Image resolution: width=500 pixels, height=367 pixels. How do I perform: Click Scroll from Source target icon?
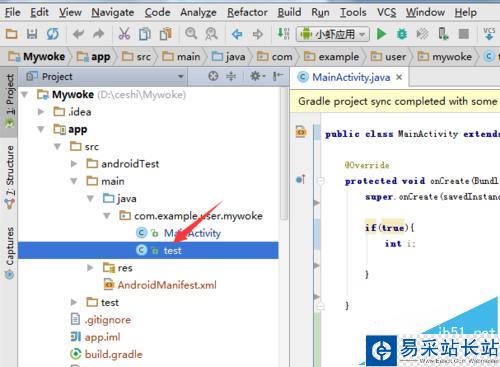[213, 77]
